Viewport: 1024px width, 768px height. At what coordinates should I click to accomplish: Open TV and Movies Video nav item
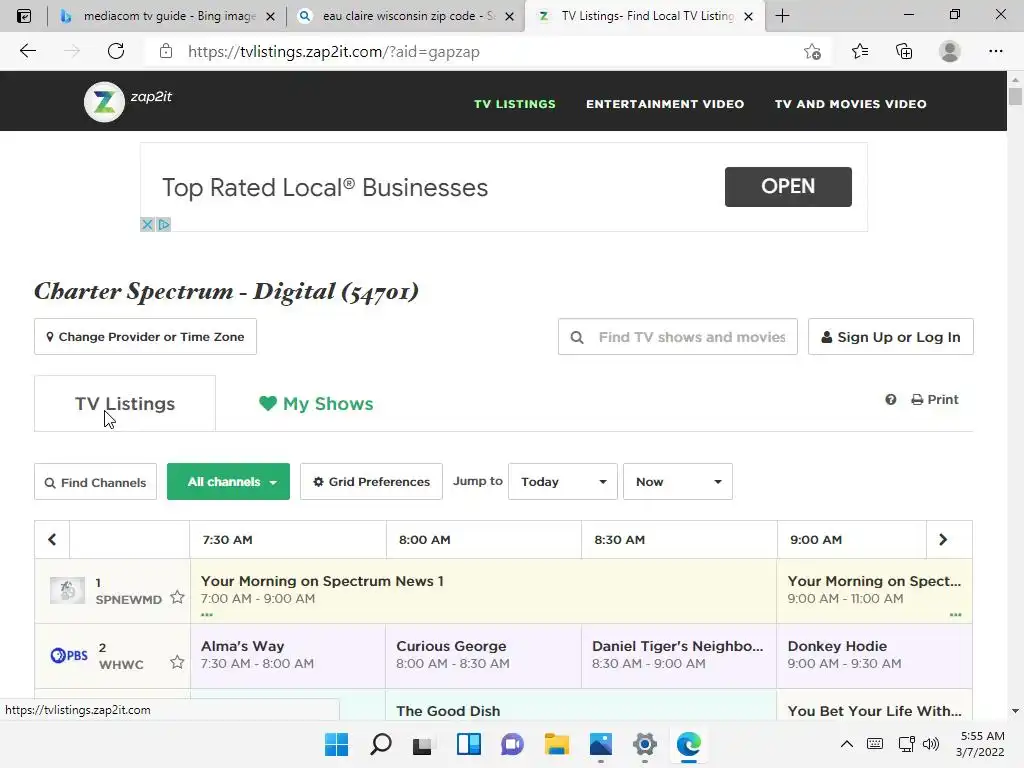pyautogui.click(x=850, y=104)
